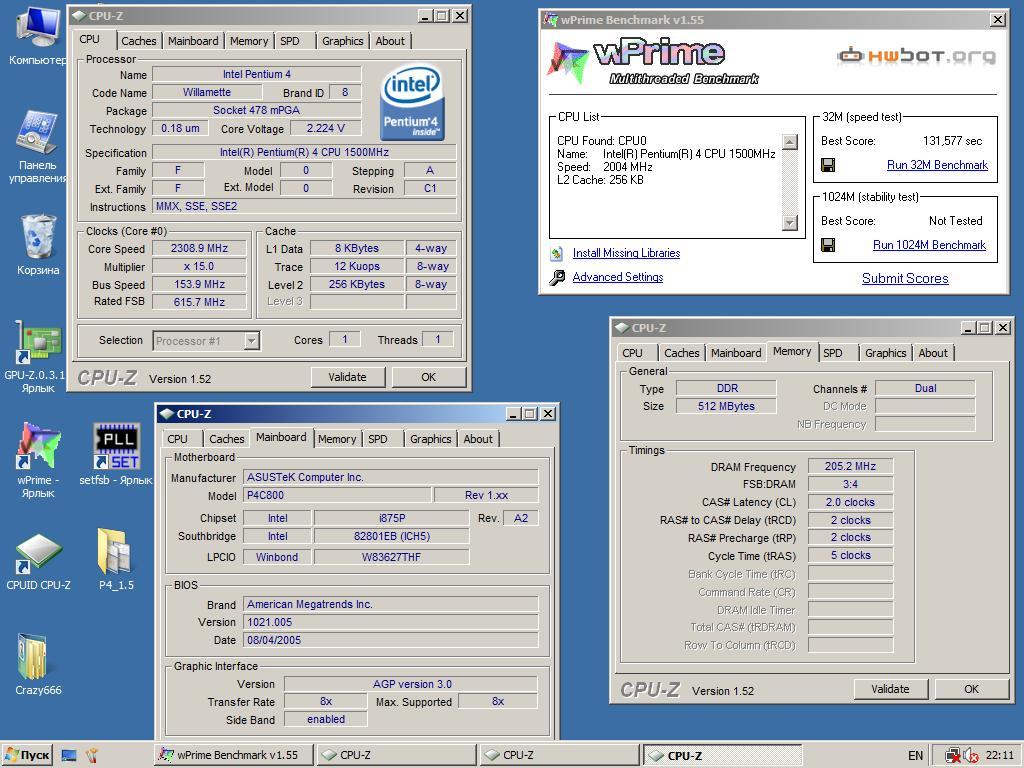1024x768 pixels.
Task: Click the Intel Pentium 4 logo badge
Action: coord(411,102)
